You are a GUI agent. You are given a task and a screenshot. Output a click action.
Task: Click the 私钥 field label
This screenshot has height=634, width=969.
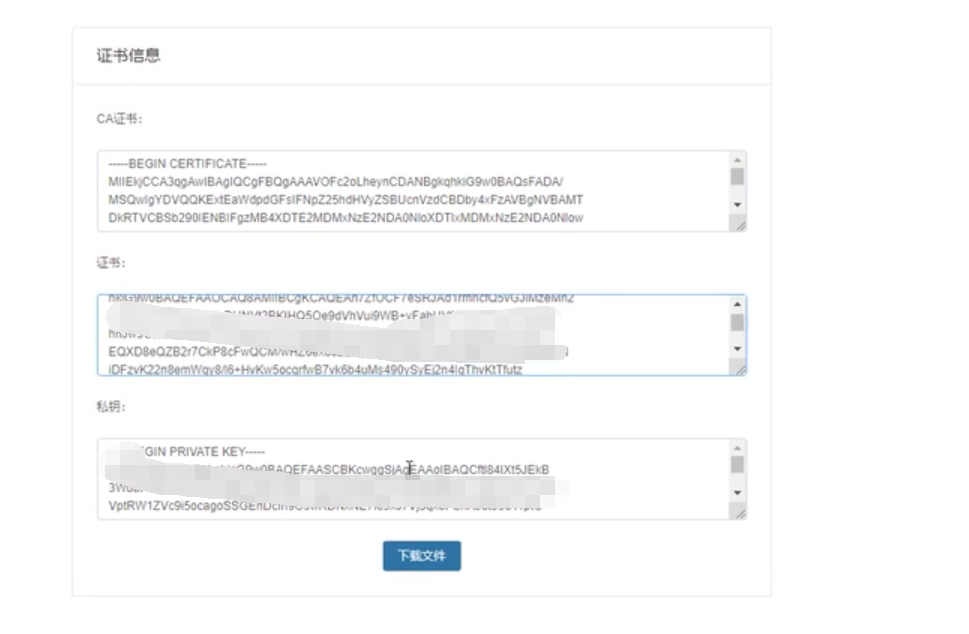tap(111, 407)
